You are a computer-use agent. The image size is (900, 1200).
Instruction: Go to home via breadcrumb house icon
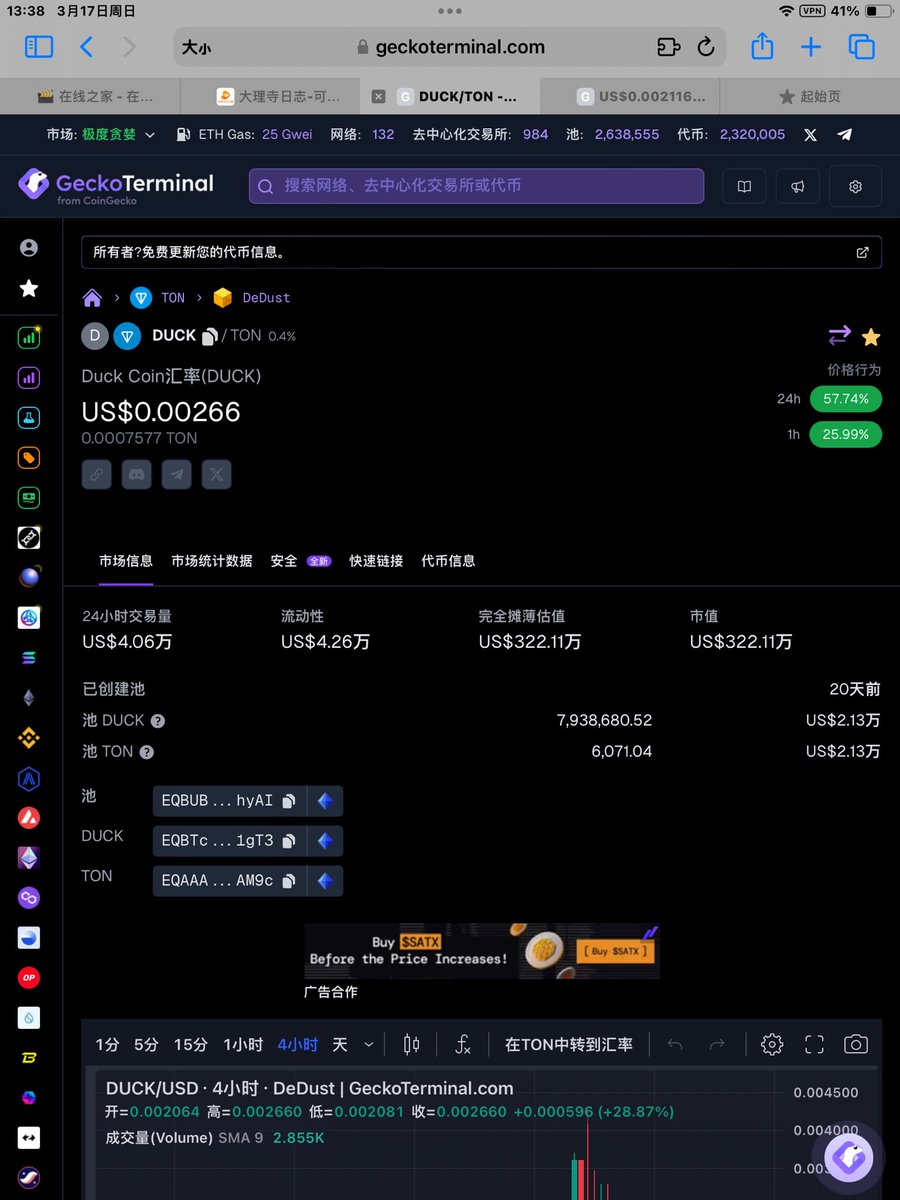(x=92, y=298)
